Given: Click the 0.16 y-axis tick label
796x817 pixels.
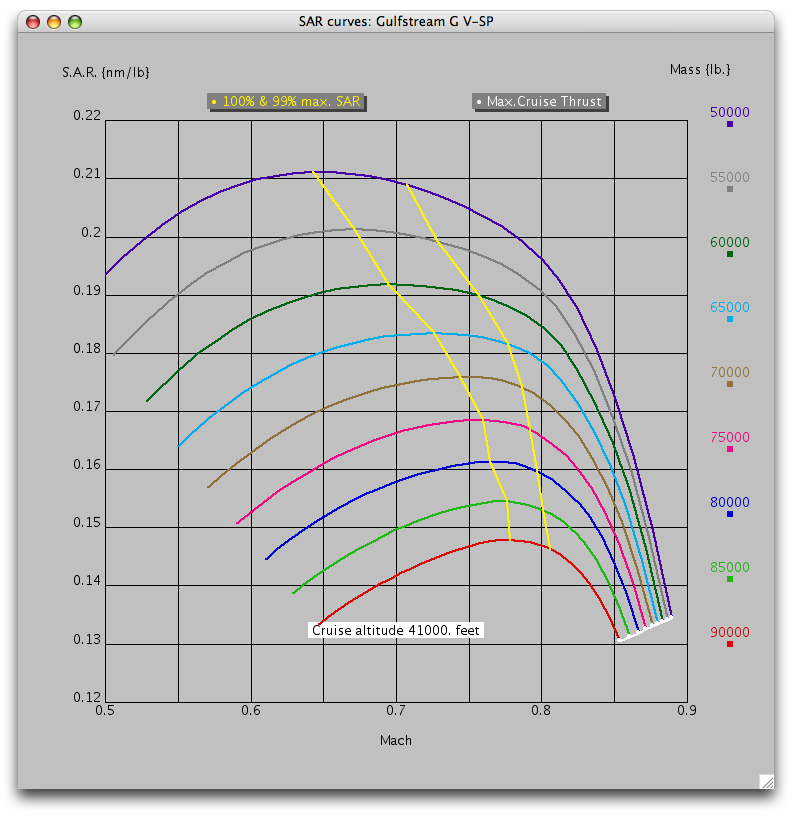Looking at the screenshot, I should pos(87,465).
